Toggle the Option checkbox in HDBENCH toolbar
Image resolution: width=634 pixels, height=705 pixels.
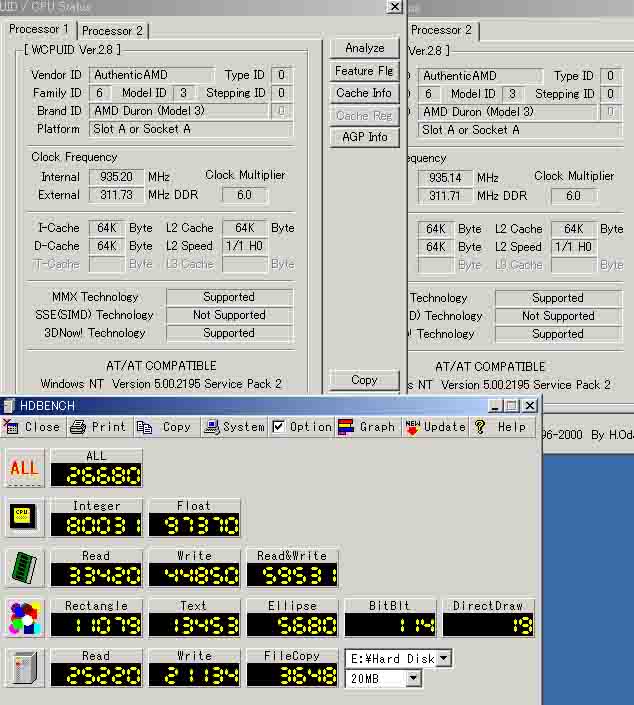coord(279,426)
